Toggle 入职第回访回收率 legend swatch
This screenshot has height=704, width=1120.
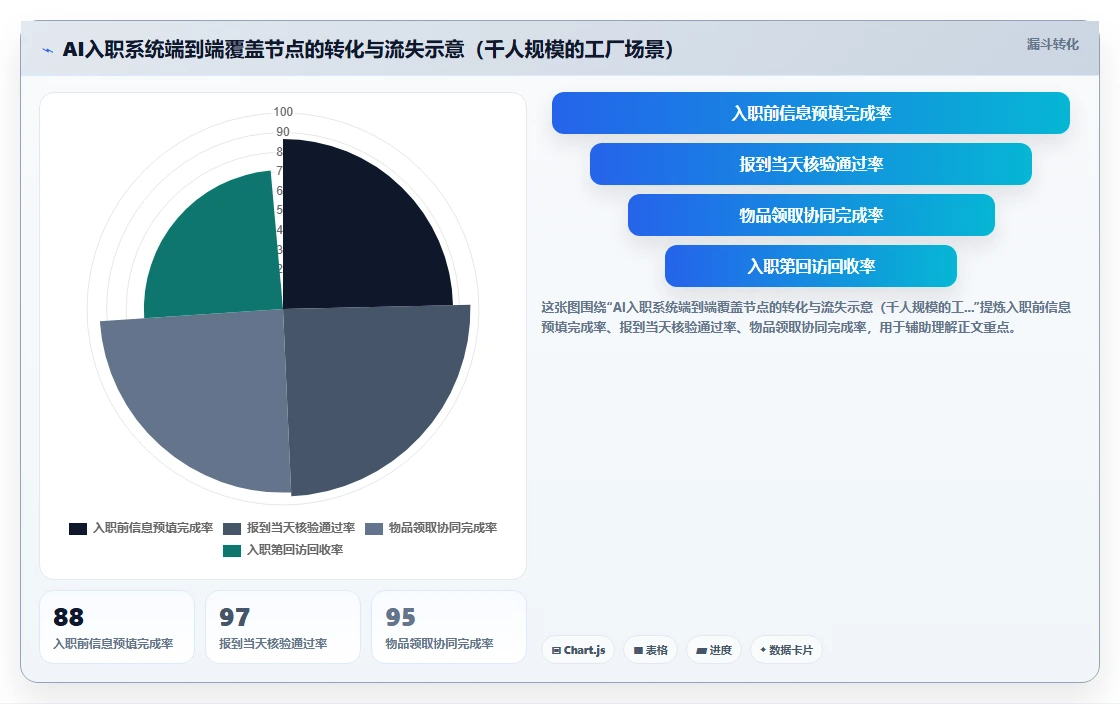tap(232, 550)
